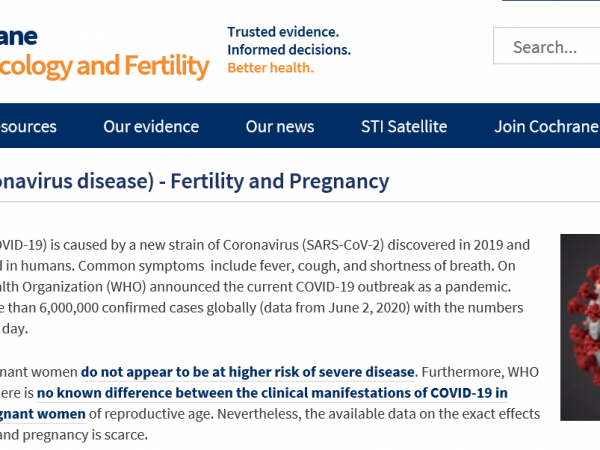Open the Join Cochrane menu
This screenshot has height=450, width=600.
coord(546,127)
